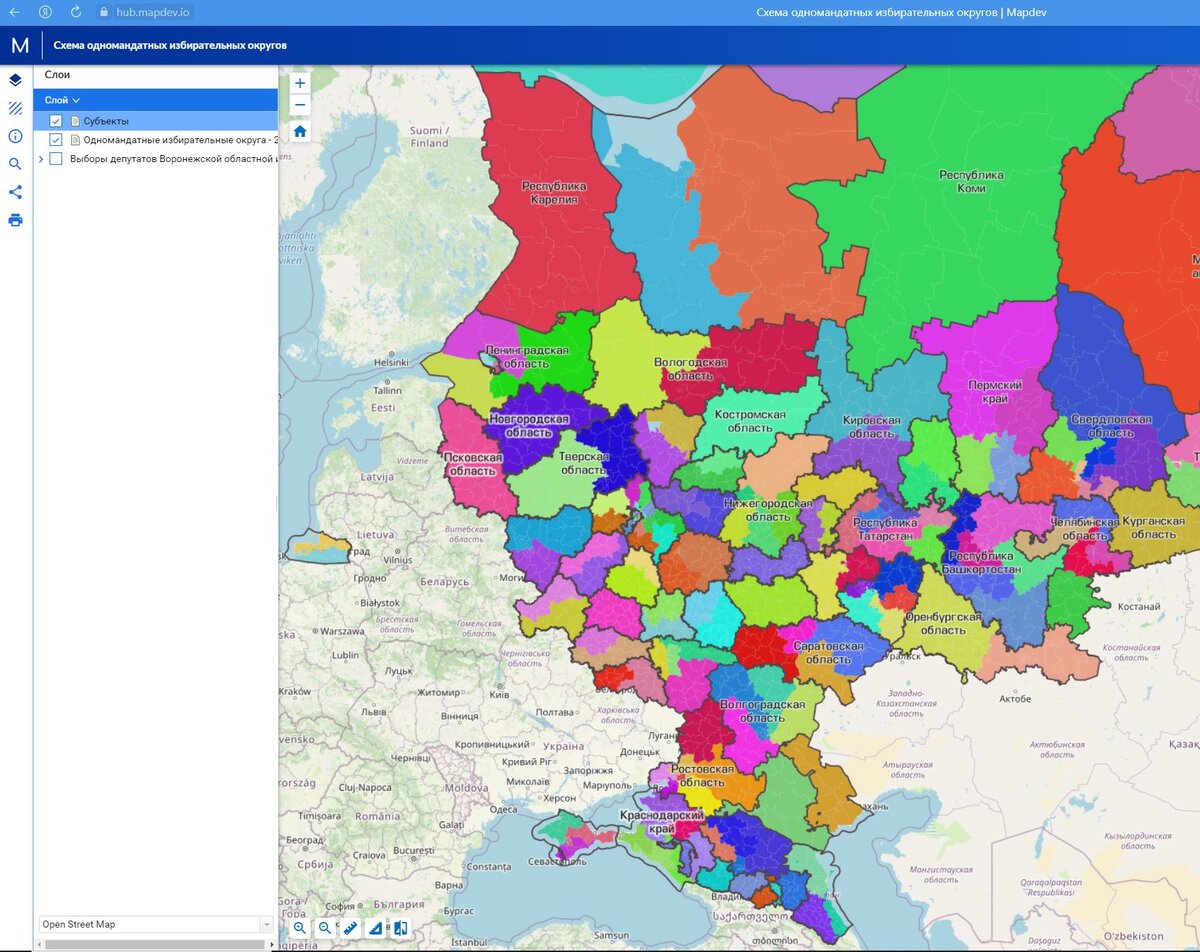Open the map Info tool
This screenshot has height=952, width=1200.
(x=14, y=137)
